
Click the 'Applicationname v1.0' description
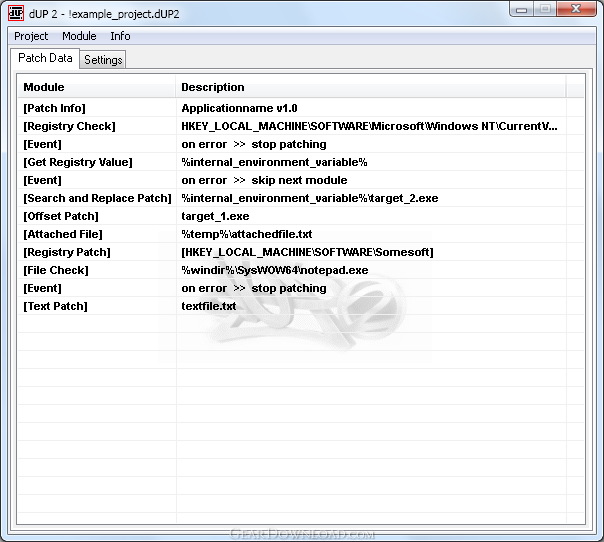[239, 108]
